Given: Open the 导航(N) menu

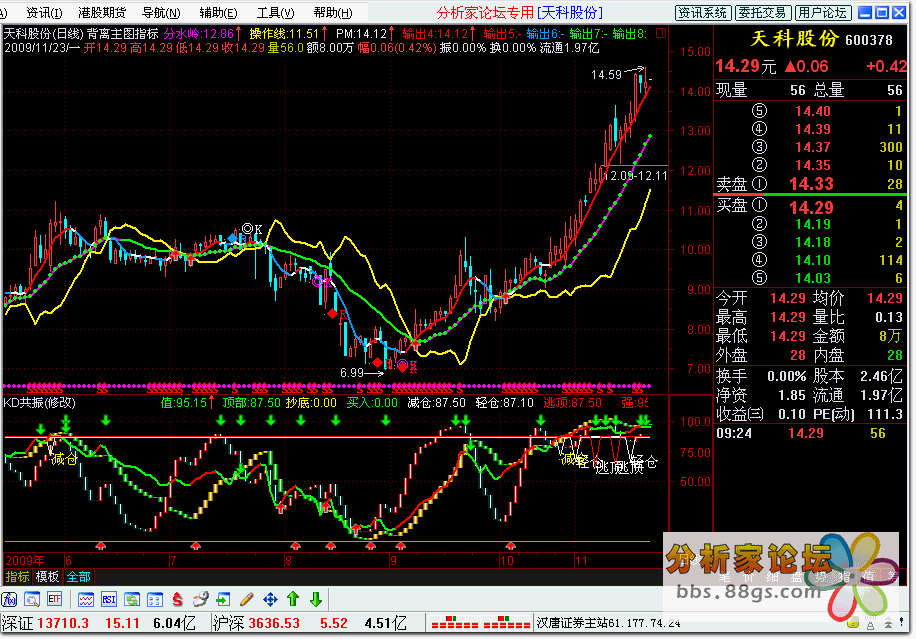Looking at the screenshot, I should [161, 13].
